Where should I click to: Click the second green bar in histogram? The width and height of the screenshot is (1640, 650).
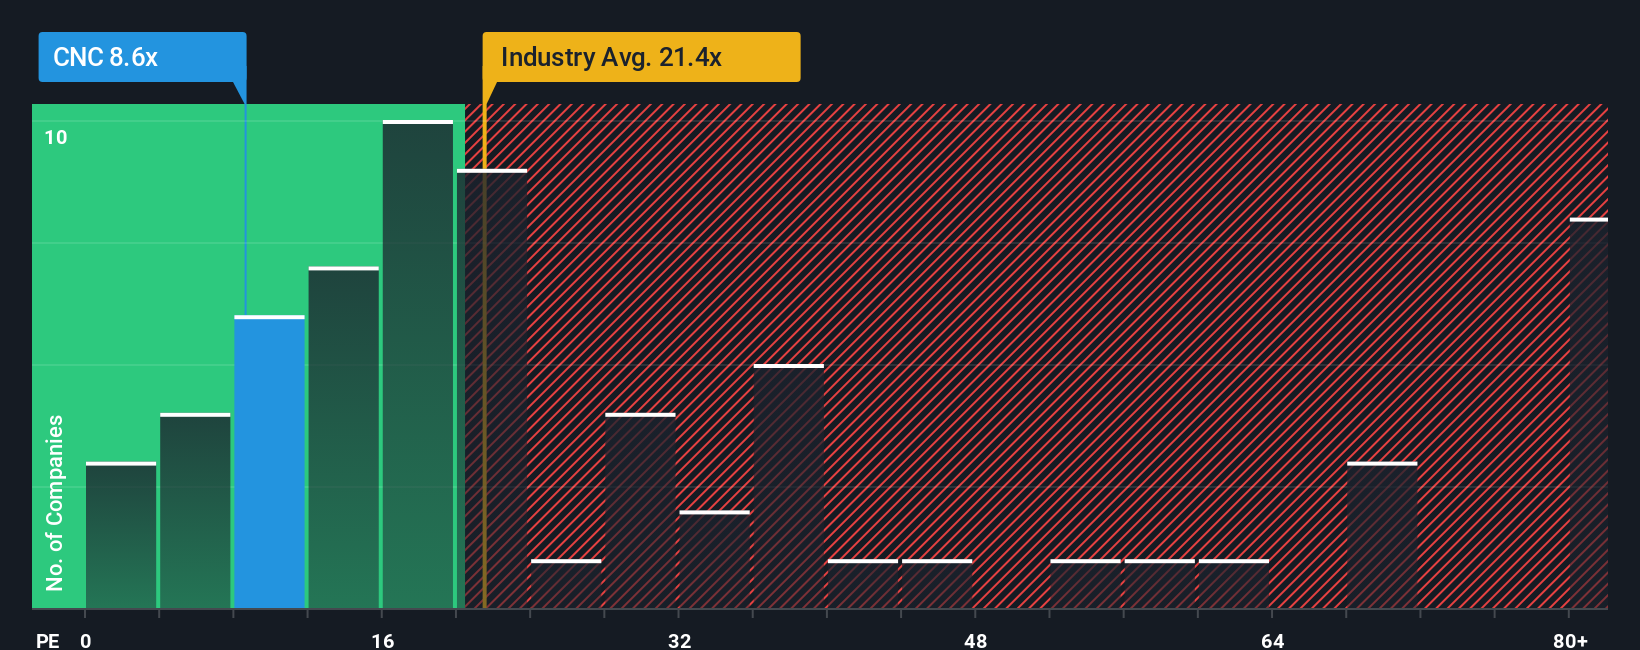pyautogui.click(x=195, y=511)
